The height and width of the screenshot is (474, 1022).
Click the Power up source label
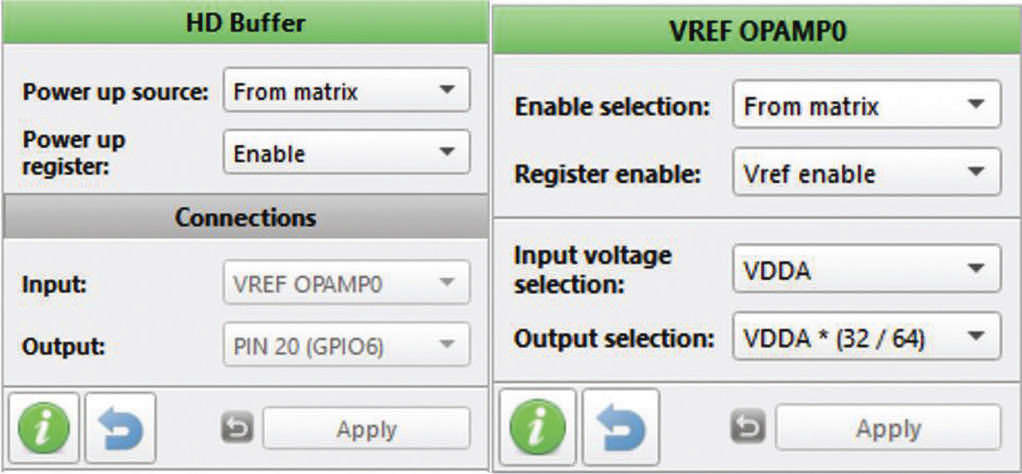pyautogui.click(x=115, y=92)
